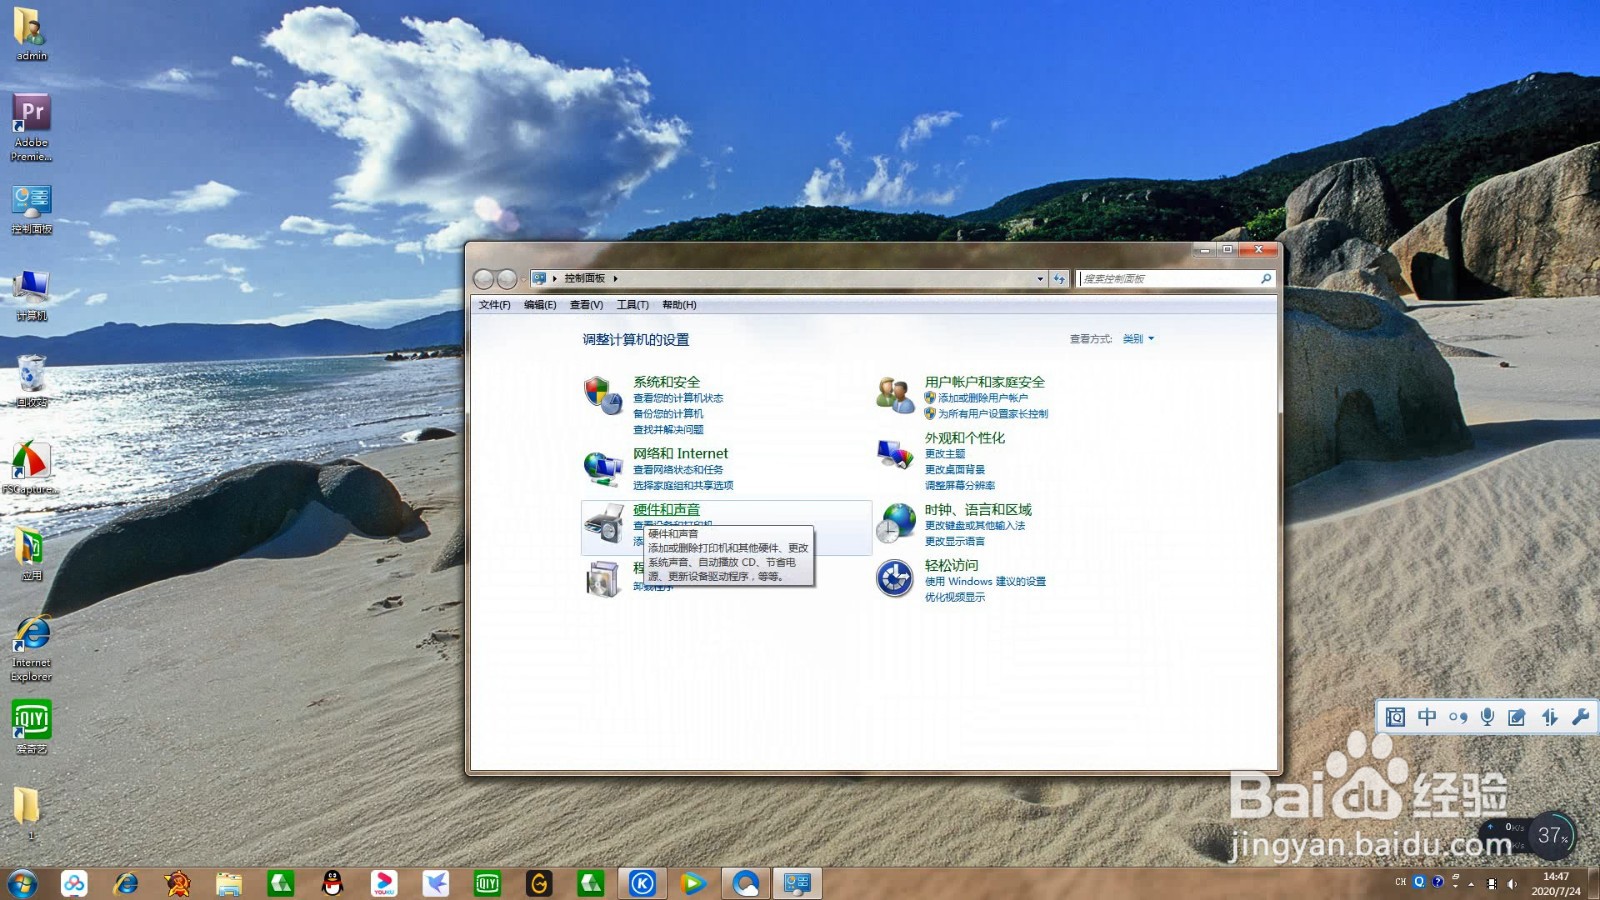Show hidden tray icons arrow
1600x900 pixels.
(1471, 884)
